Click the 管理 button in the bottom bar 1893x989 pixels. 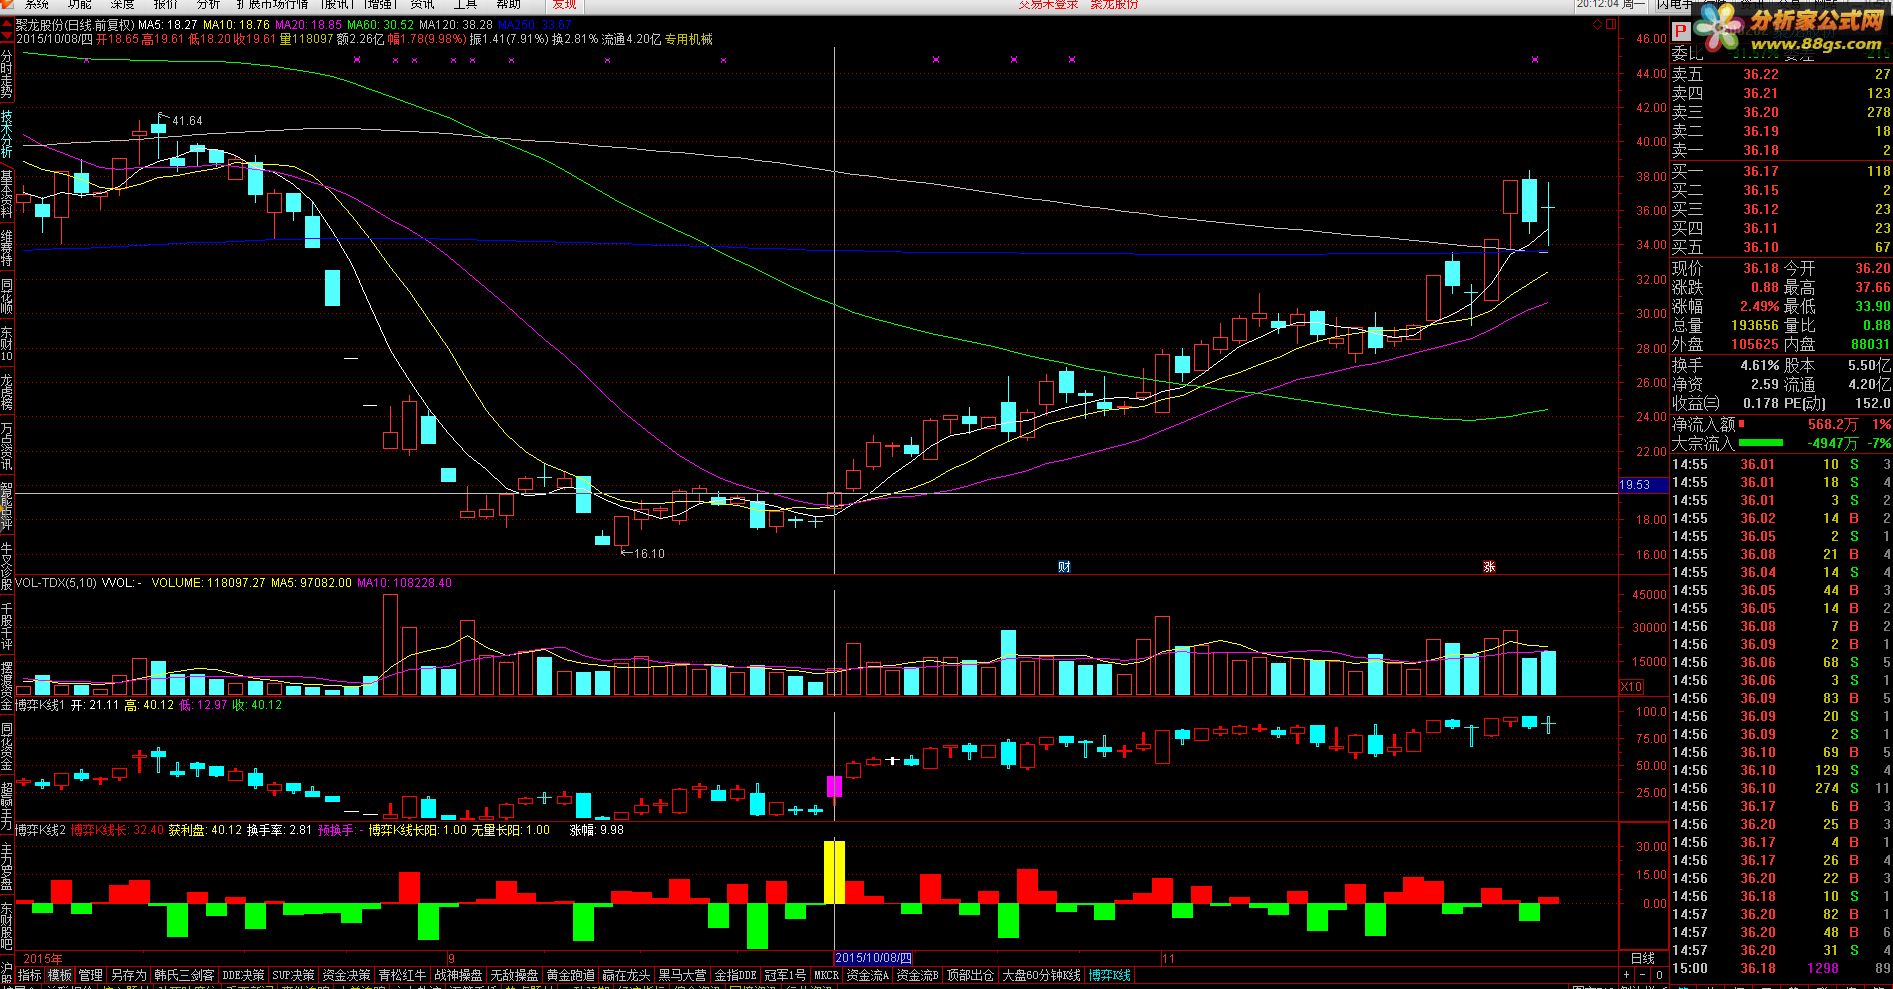point(90,975)
